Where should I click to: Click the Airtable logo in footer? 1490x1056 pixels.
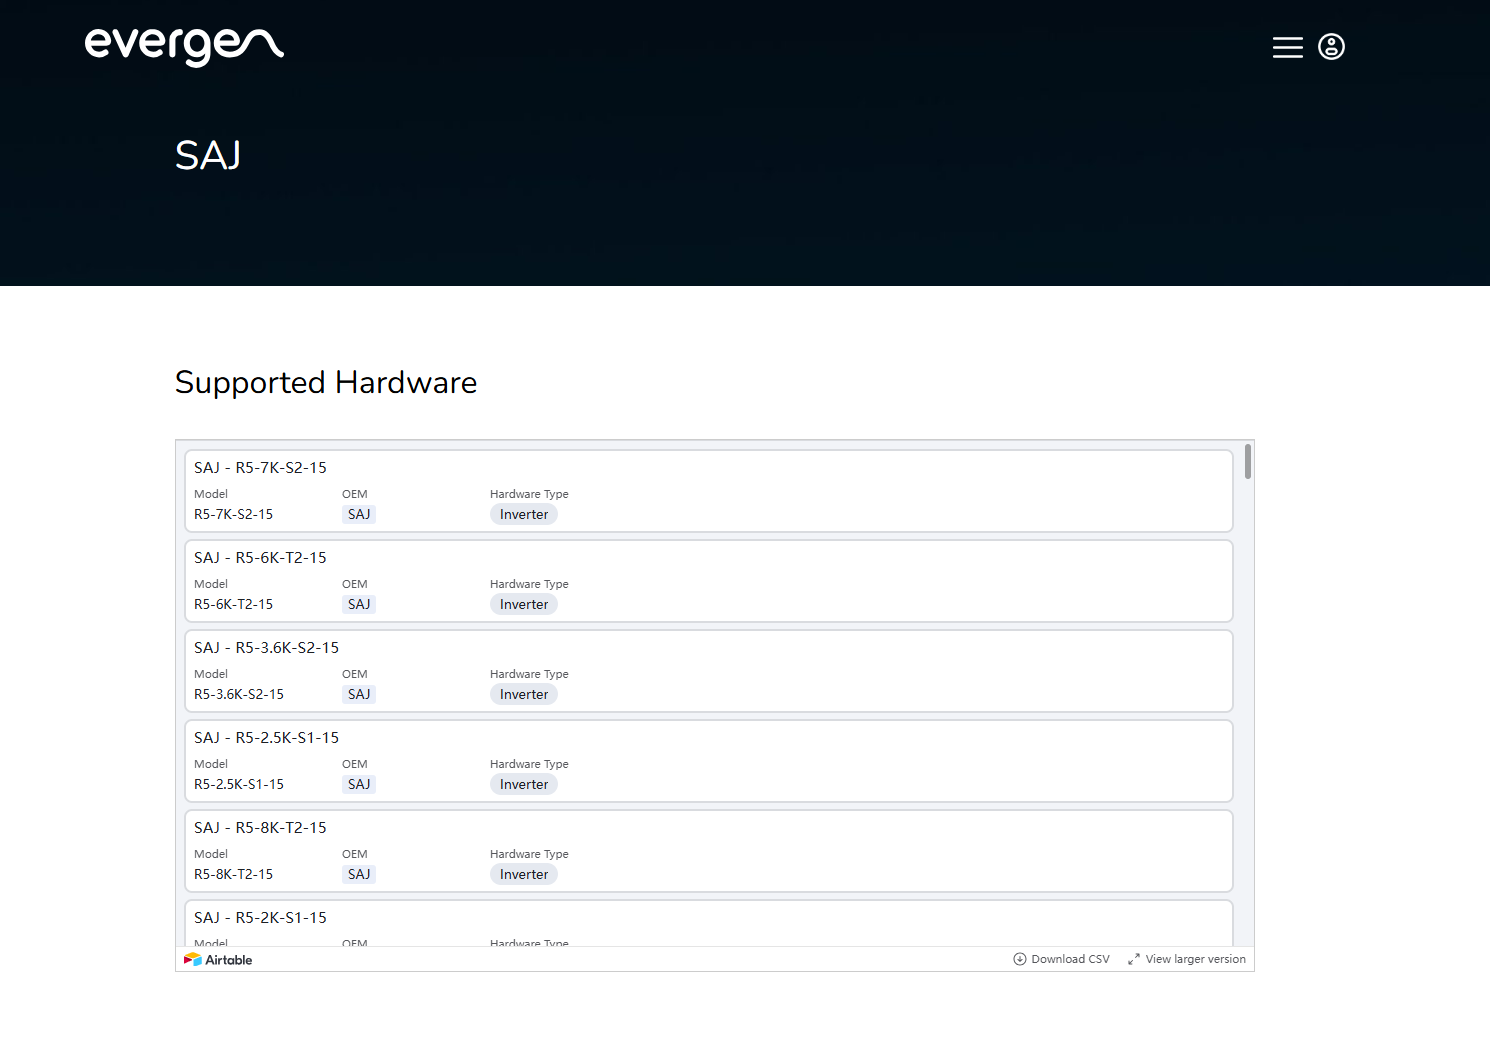[218, 960]
